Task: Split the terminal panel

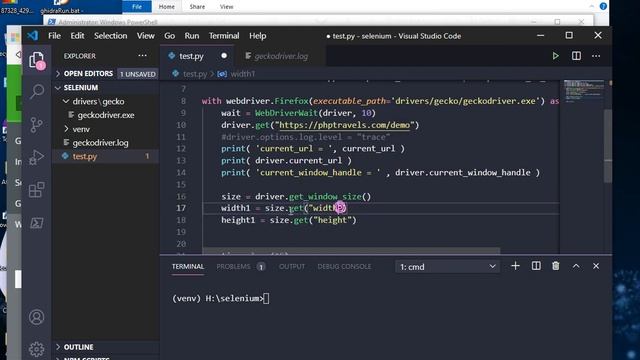Action: click(x=536, y=266)
